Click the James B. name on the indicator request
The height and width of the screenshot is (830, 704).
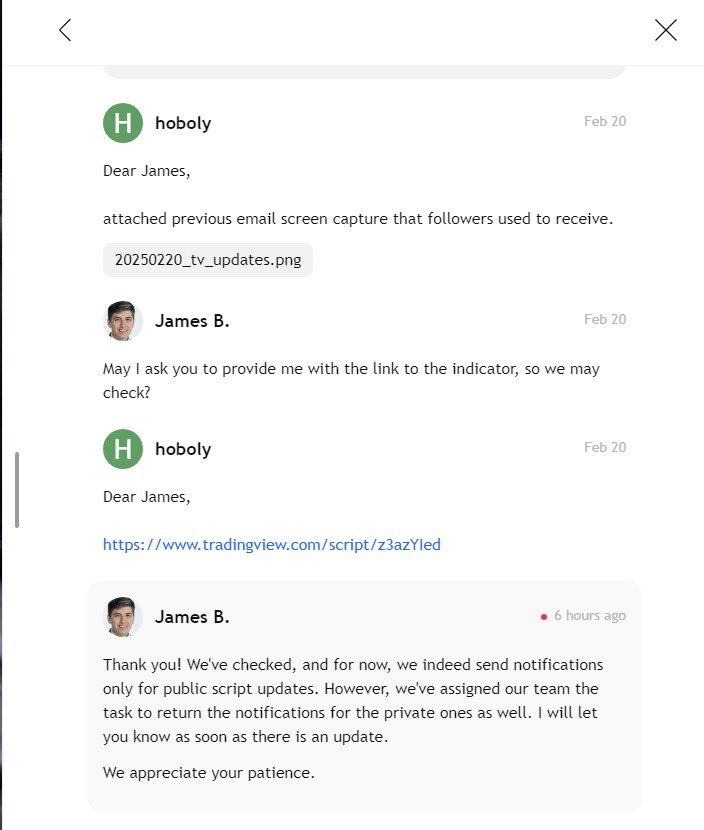click(x=192, y=321)
